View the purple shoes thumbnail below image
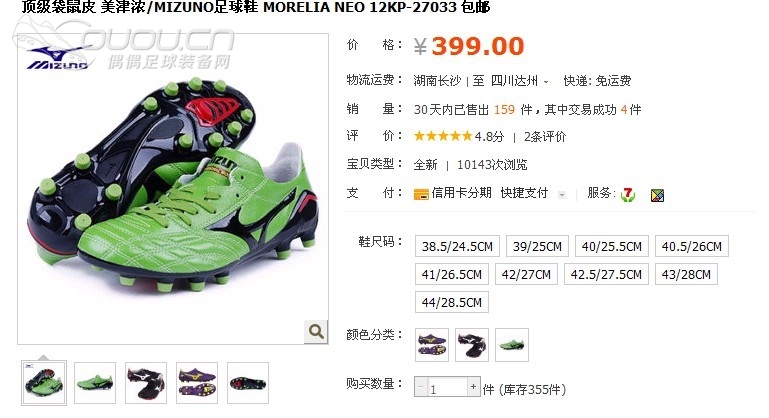The image size is (769, 418). 197,383
